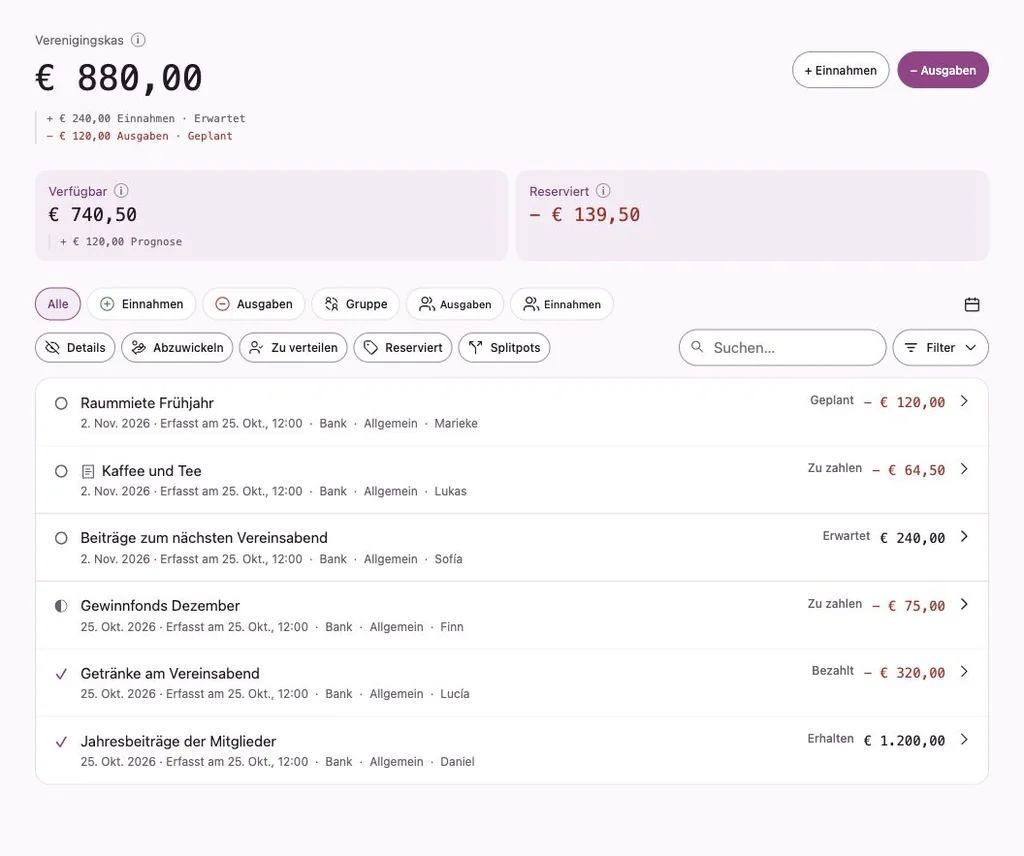Screen dimensions: 1024x856
Task: Open the calendar date picker icon
Action: point(972,304)
